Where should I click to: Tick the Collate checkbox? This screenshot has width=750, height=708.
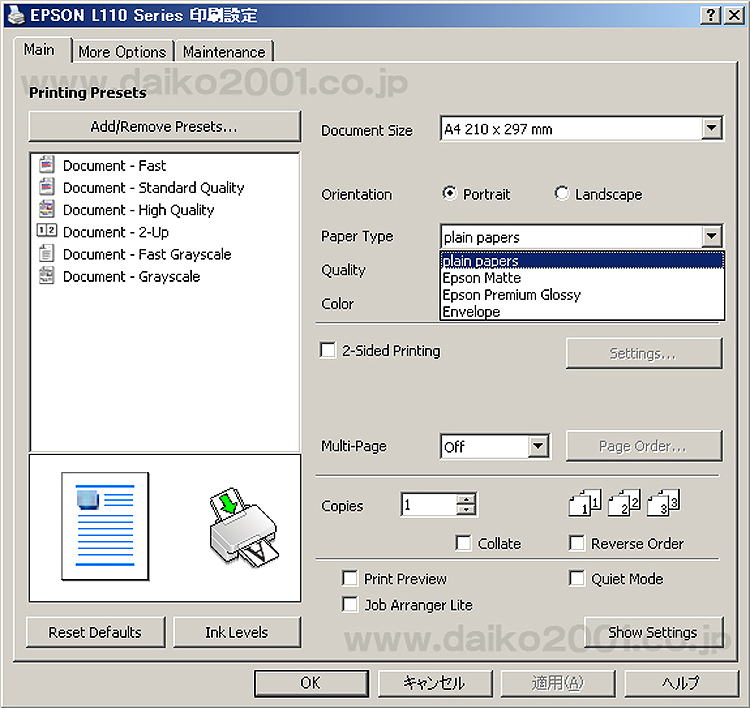[463, 543]
